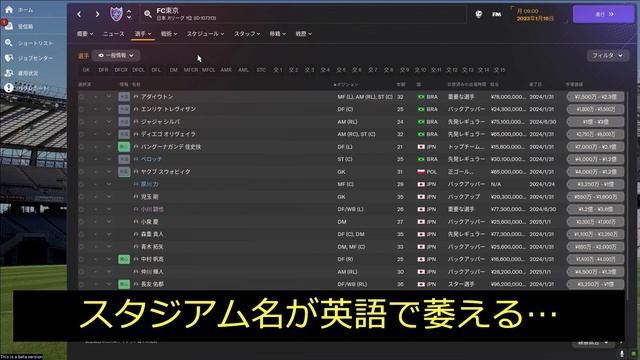Click the grey status badge for アダイウトン
The image size is (640, 360).
pos(124,97)
